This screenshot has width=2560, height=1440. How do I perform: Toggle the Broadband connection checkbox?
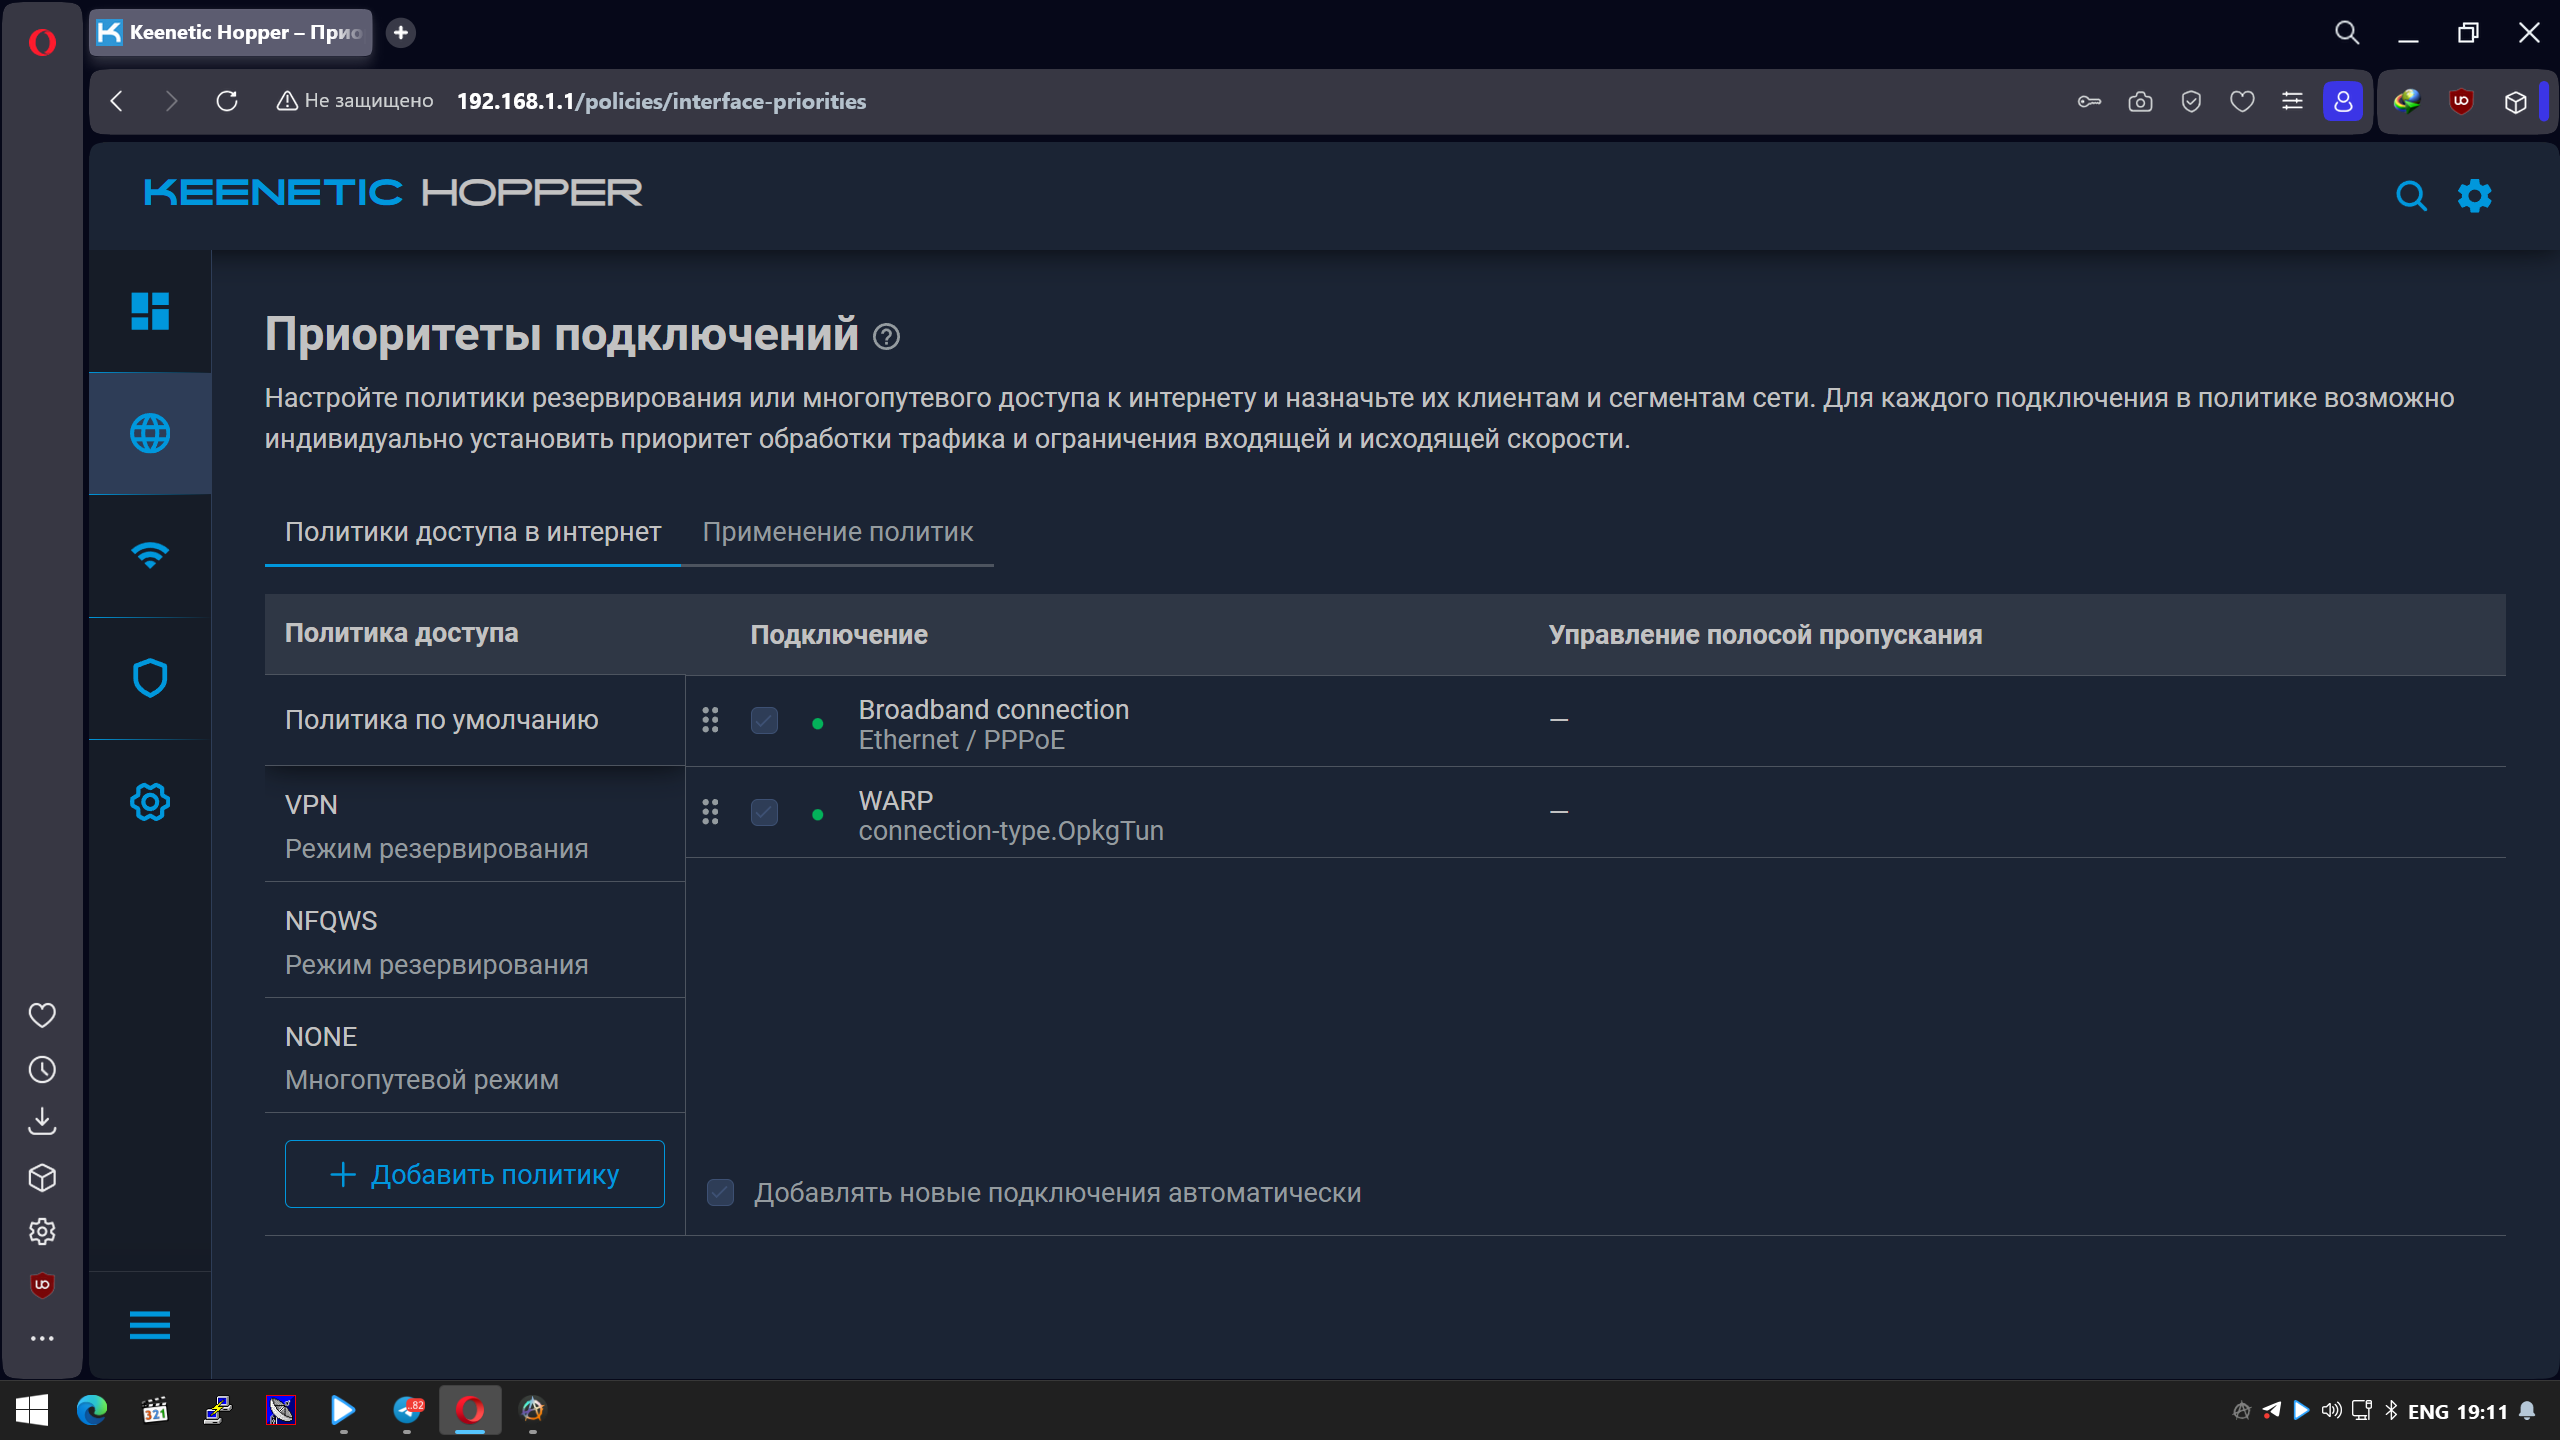pyautogui.click(x=764, y=720)
